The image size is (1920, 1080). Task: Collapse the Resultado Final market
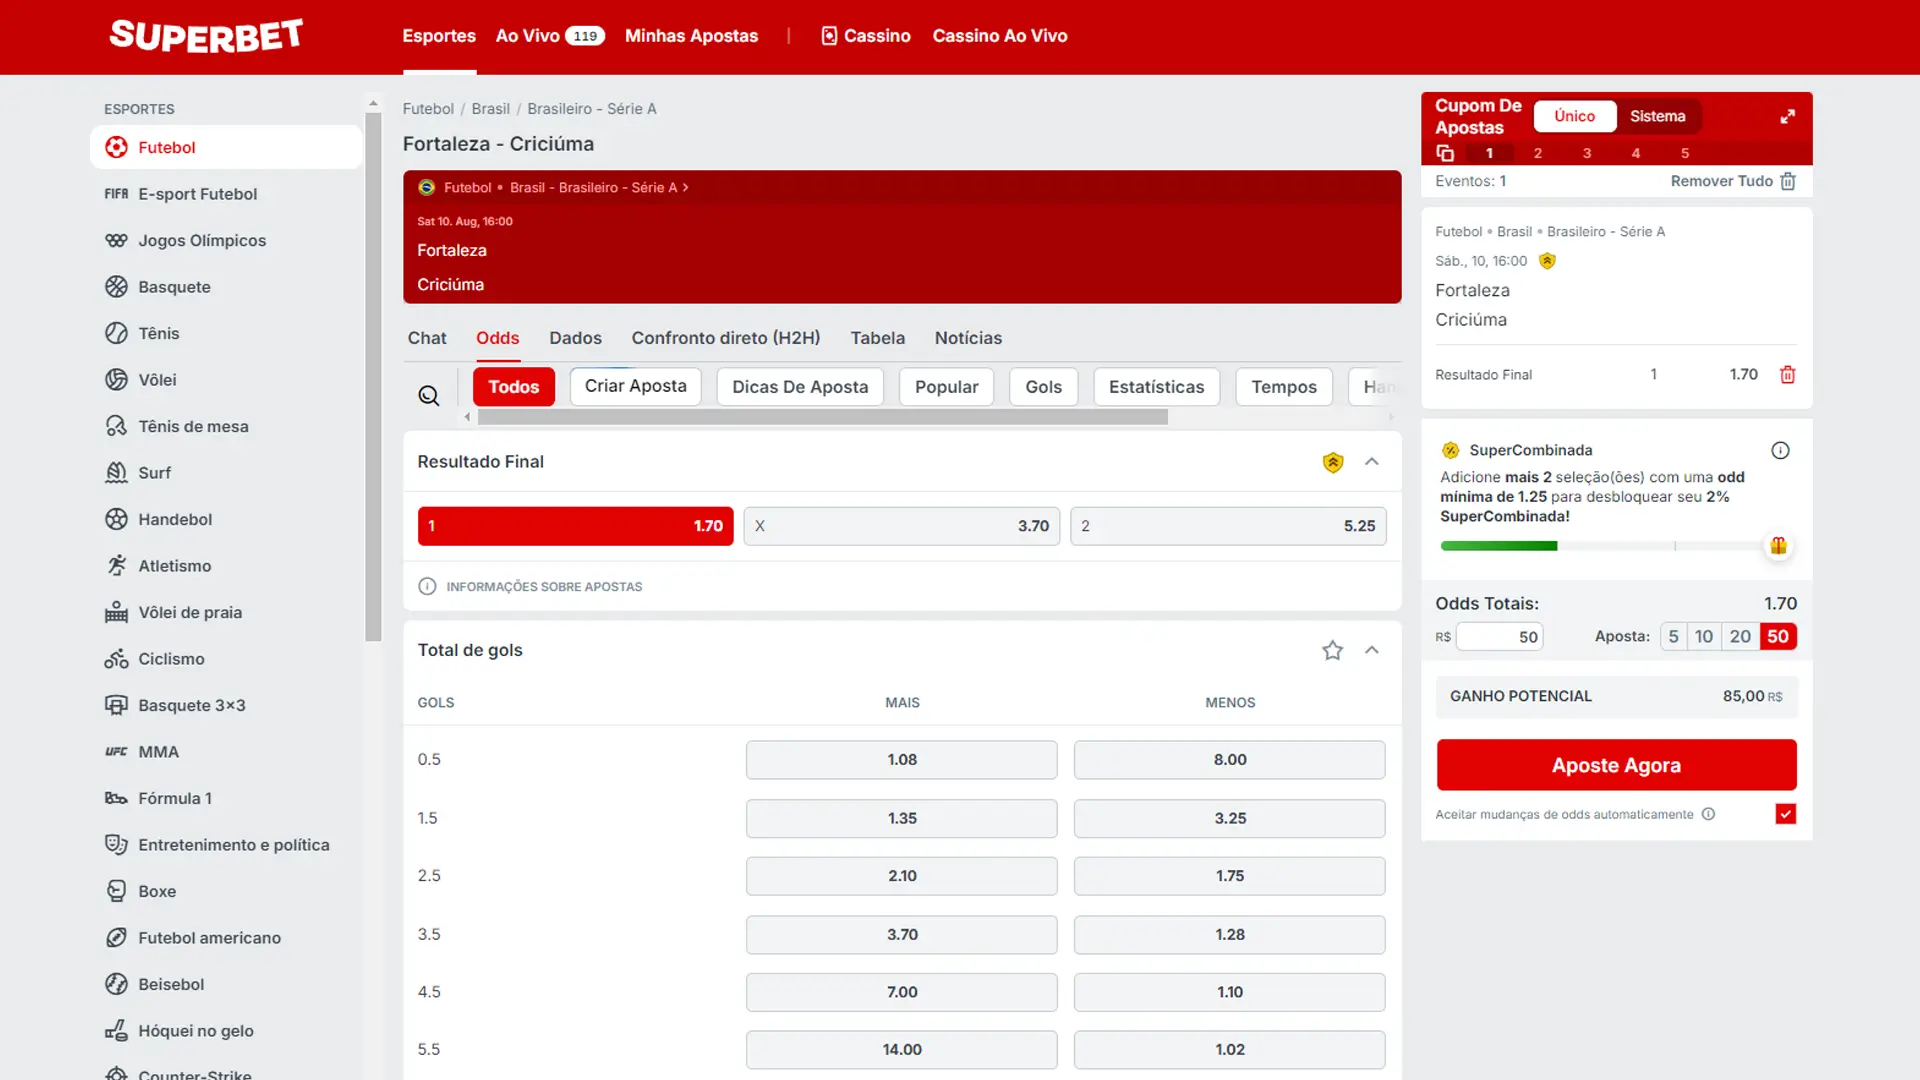(x=1372, y=462)
